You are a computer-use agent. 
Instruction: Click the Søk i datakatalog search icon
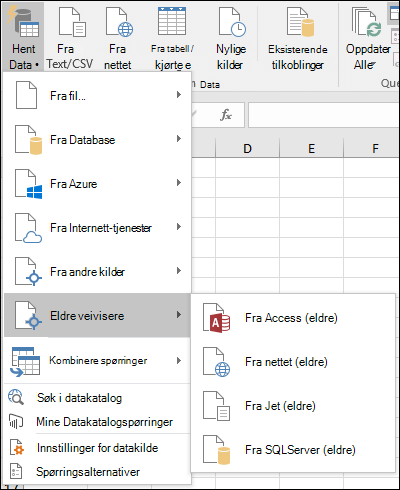click(16, 397)
